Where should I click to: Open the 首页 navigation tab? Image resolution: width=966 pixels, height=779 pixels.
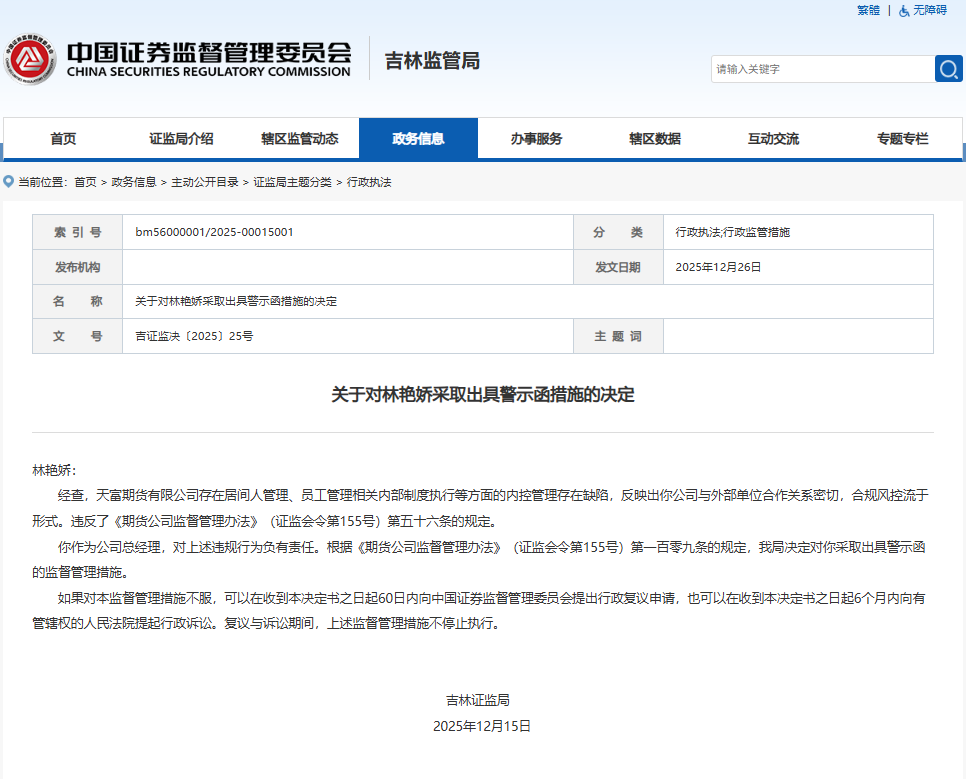coord(63,139)
